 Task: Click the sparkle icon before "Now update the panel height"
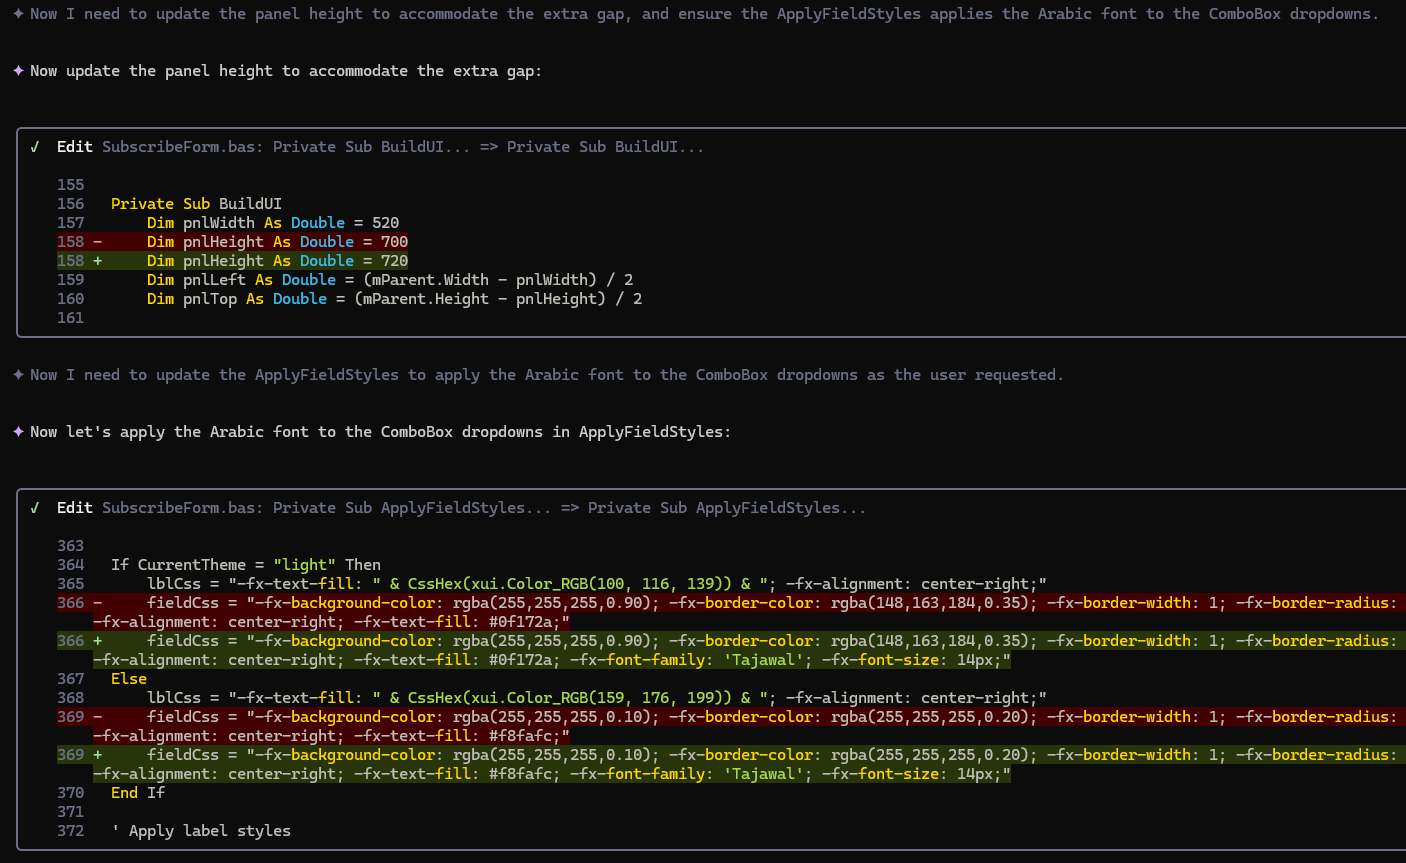(18, 71)
